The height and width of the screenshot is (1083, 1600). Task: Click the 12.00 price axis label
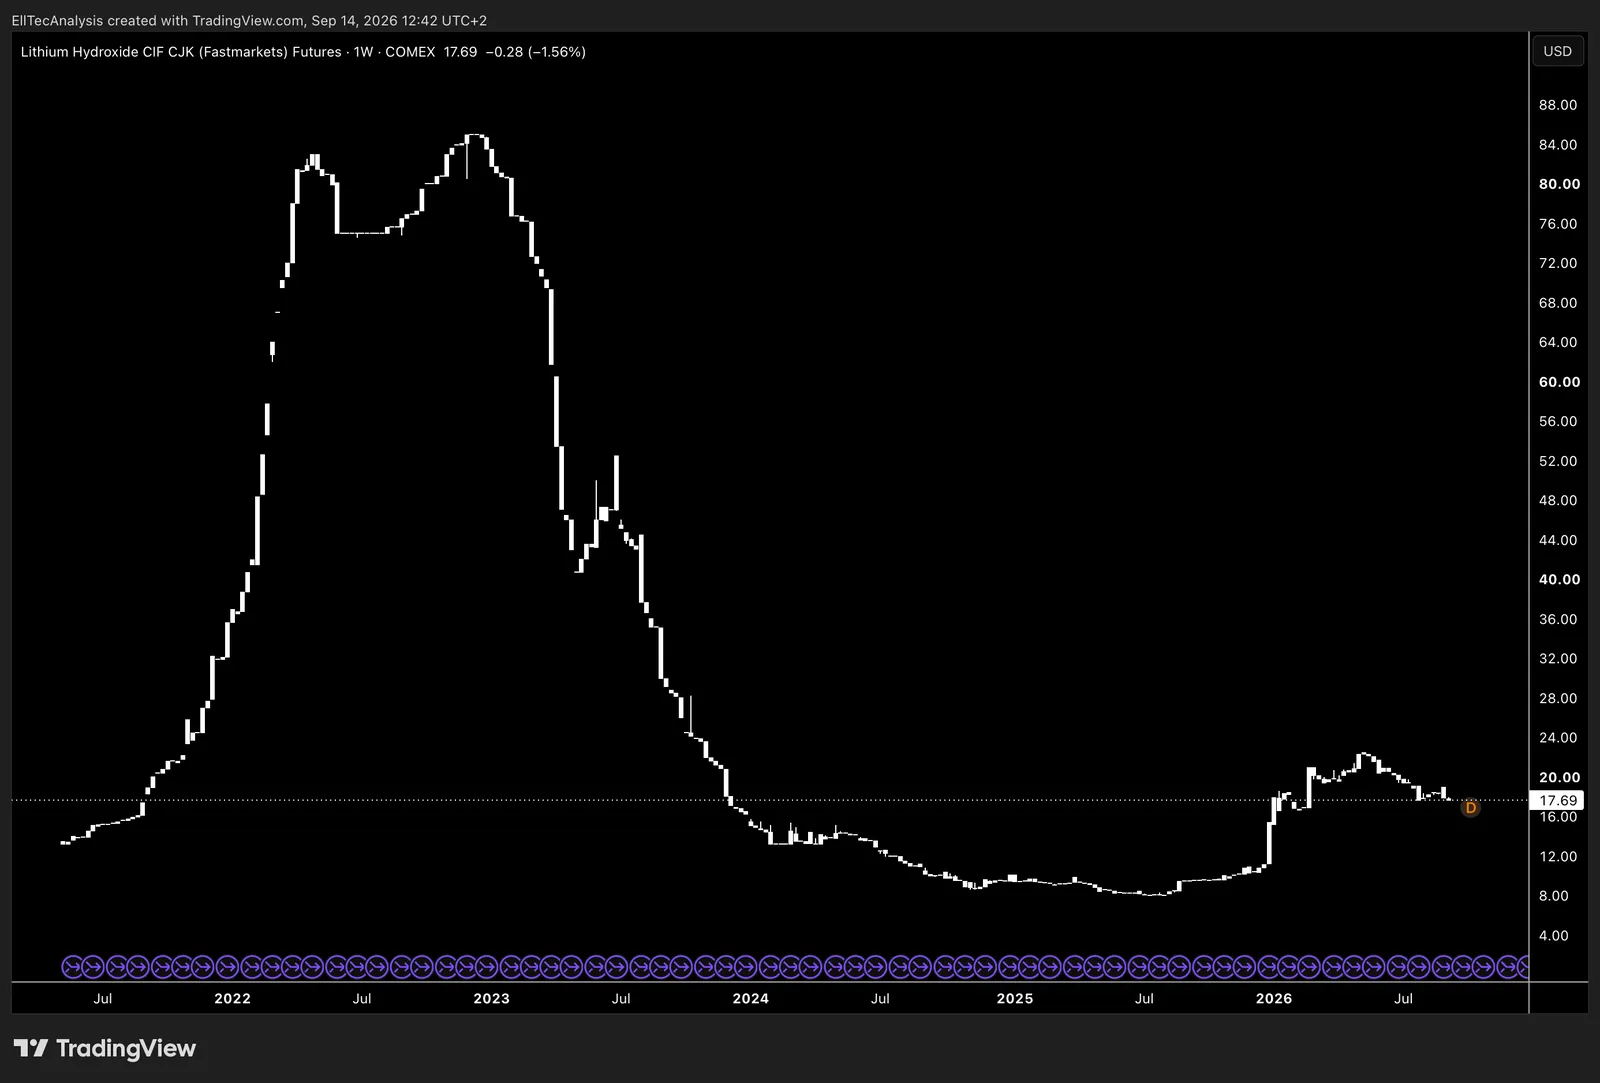click(x=1558, y=857)
